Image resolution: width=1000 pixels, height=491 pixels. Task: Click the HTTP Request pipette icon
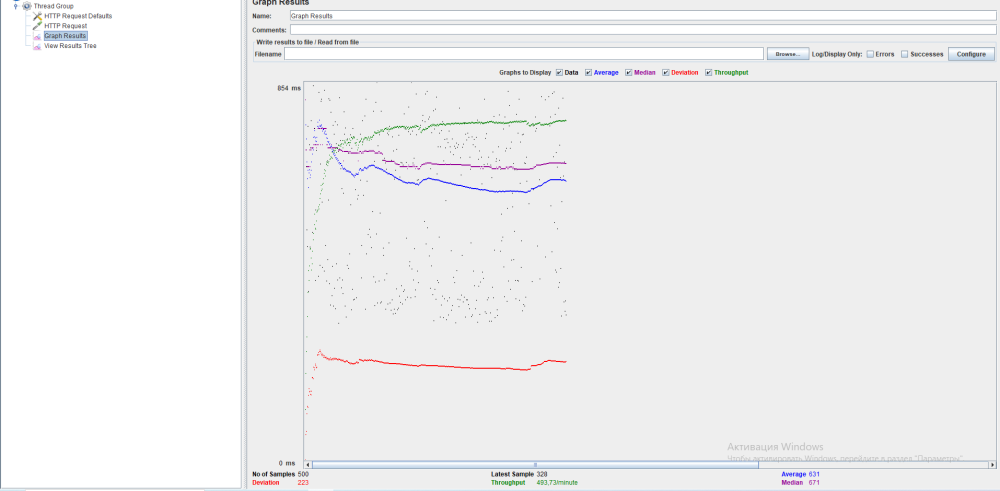(x=37, y=26)
